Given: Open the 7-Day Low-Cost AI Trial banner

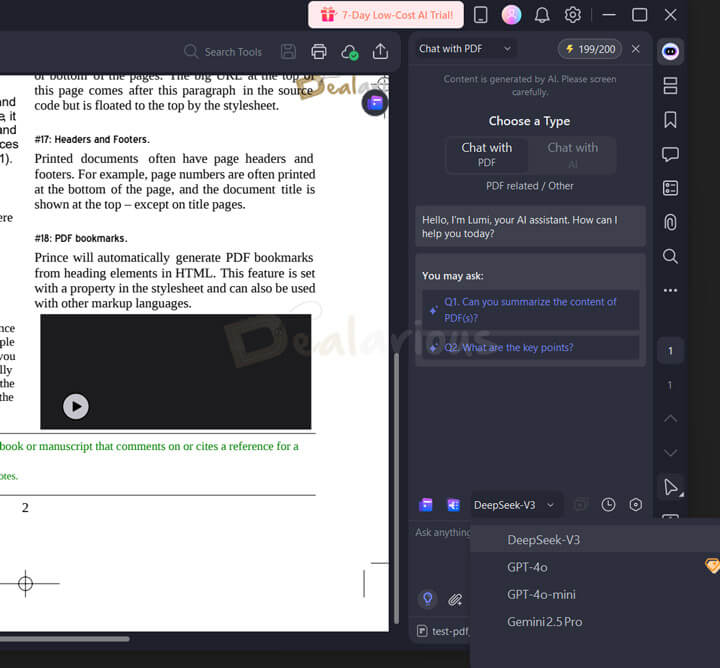Looking at the screenshot, I should coord(386,15).
